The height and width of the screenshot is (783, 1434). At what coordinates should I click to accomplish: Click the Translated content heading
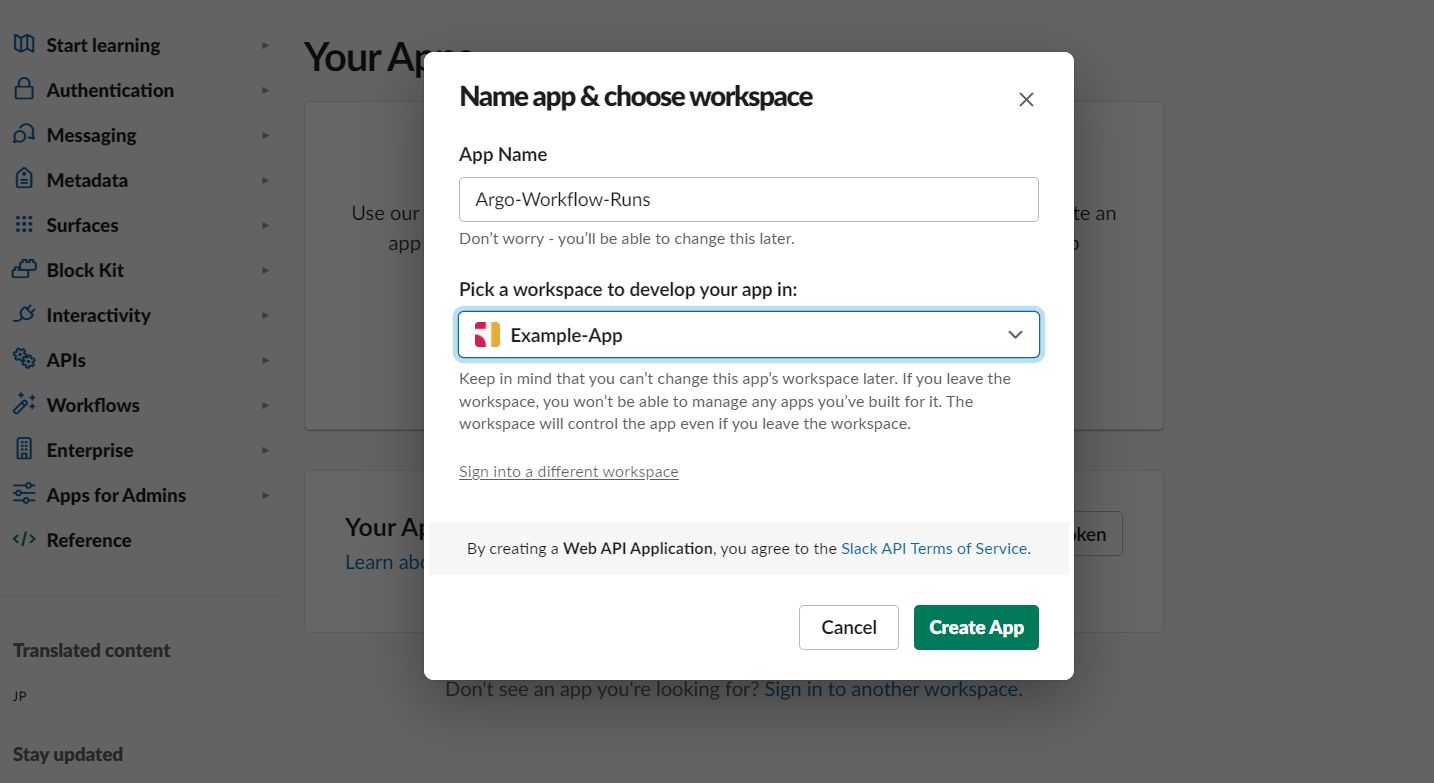point(92,650)
